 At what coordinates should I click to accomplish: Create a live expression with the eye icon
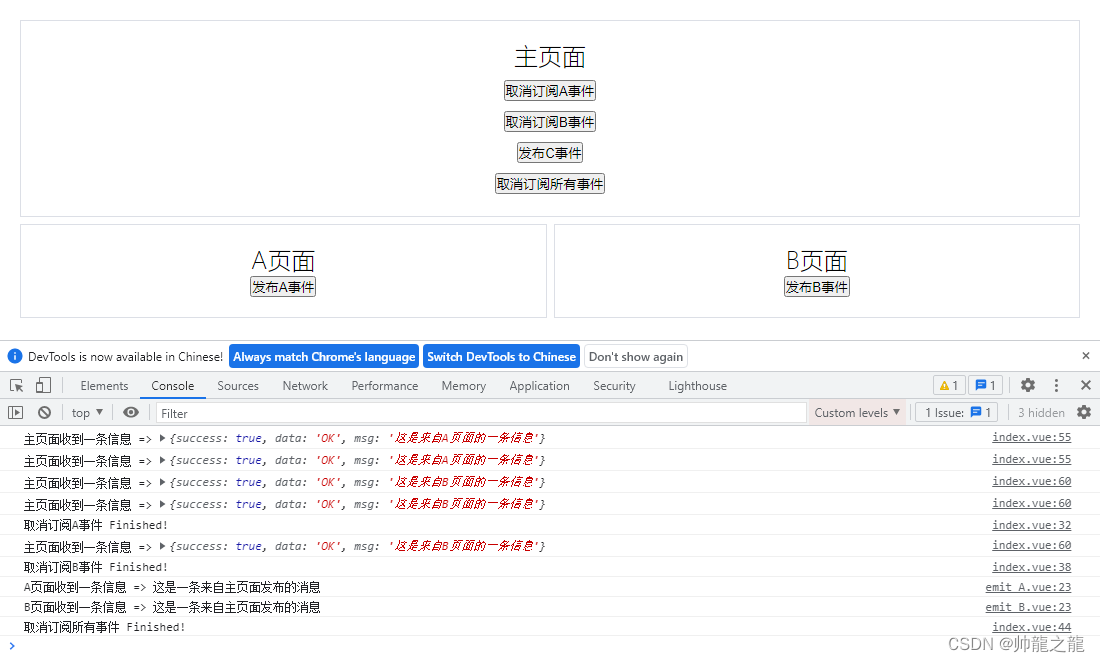point(130,412)
